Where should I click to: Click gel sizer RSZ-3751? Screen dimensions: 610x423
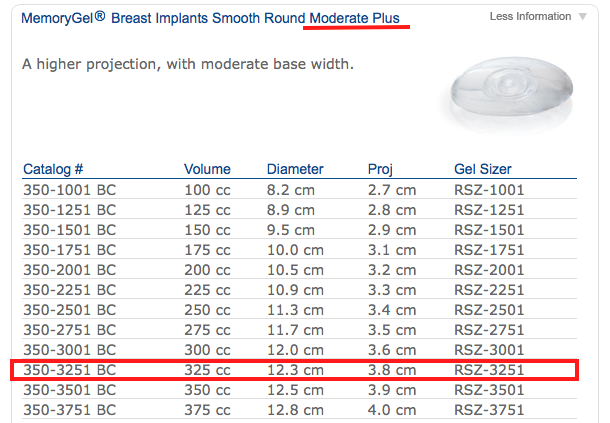(x=489, y=410)
